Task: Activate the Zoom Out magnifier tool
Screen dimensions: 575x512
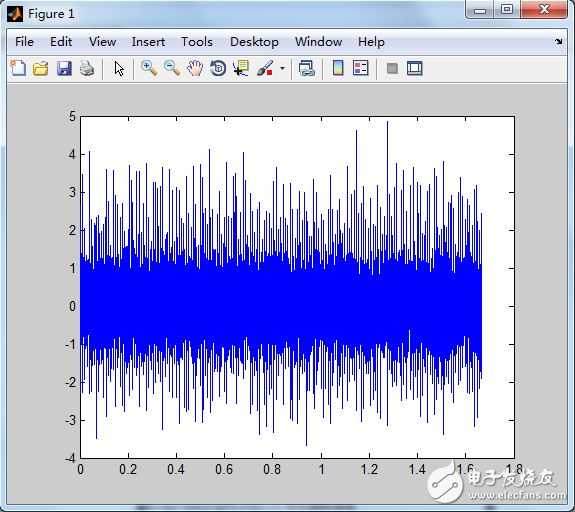Action: pos(172,69)
